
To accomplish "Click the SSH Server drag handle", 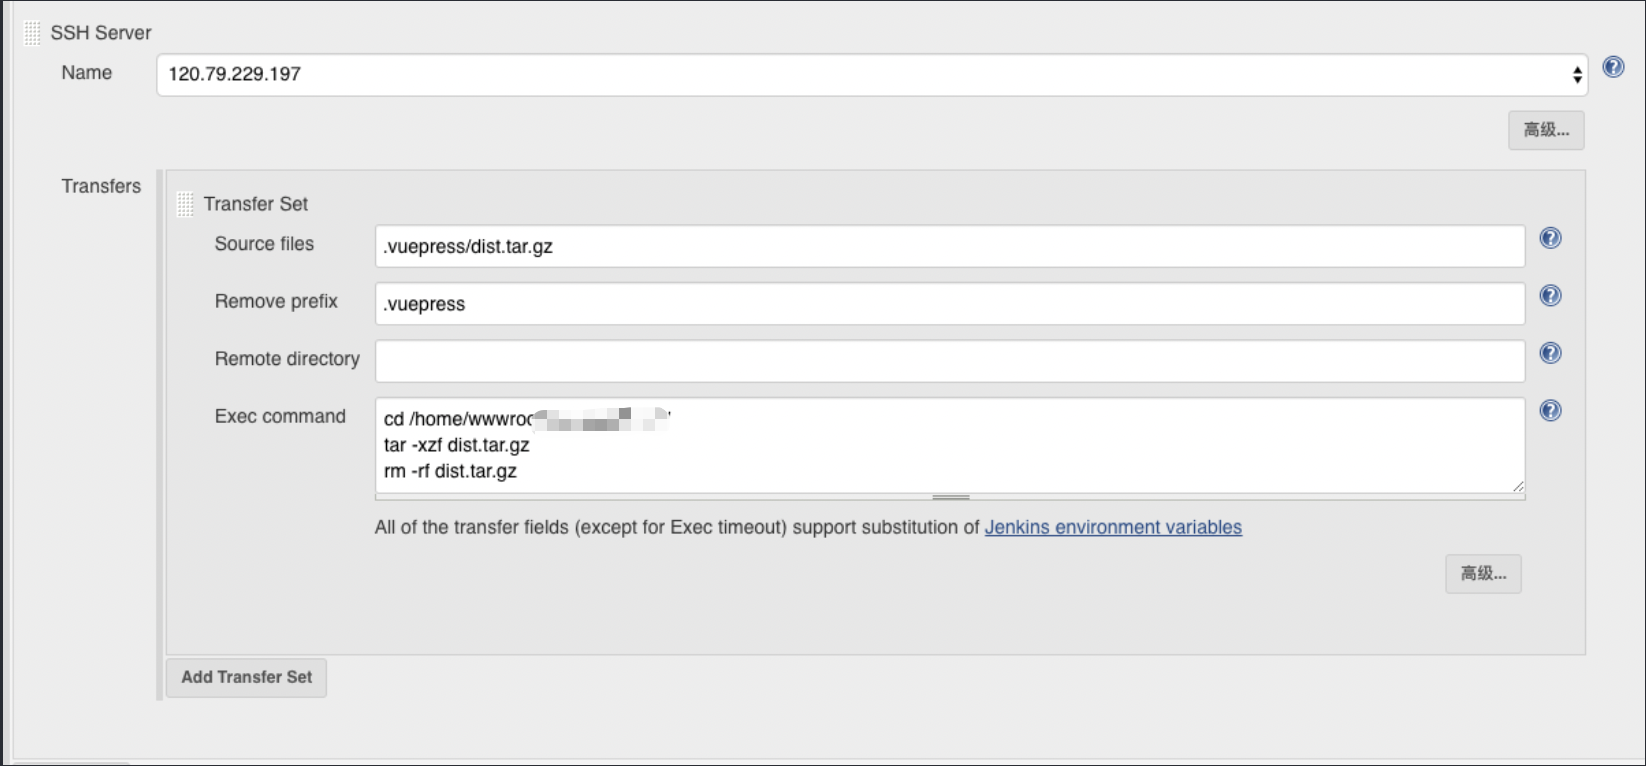I will tap(32, 33).
